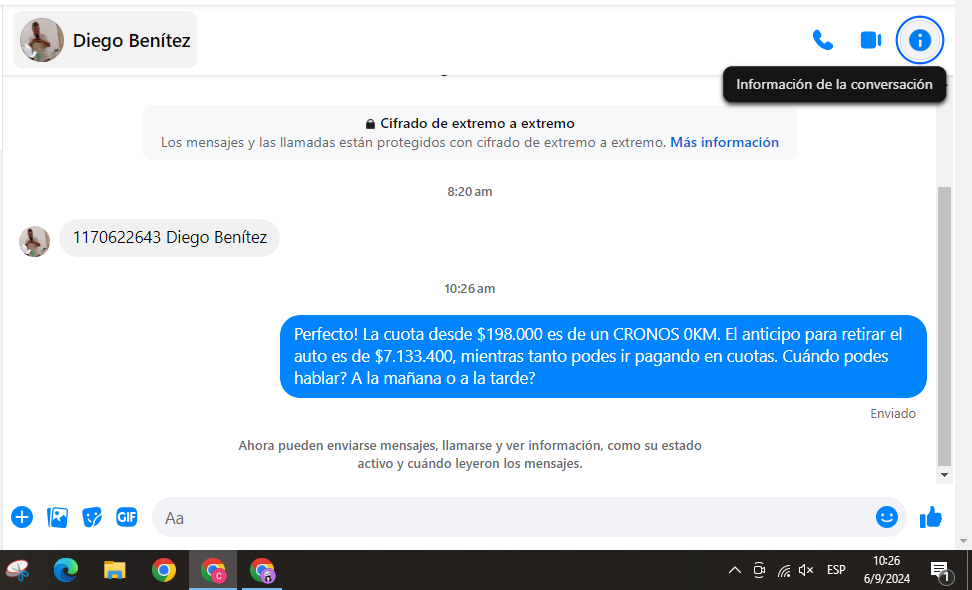Image resolution: width=972 pixels, height=590 pixels.
Task: Click the '8:20 am' timestamp
Action: click(x=470, y=192)
